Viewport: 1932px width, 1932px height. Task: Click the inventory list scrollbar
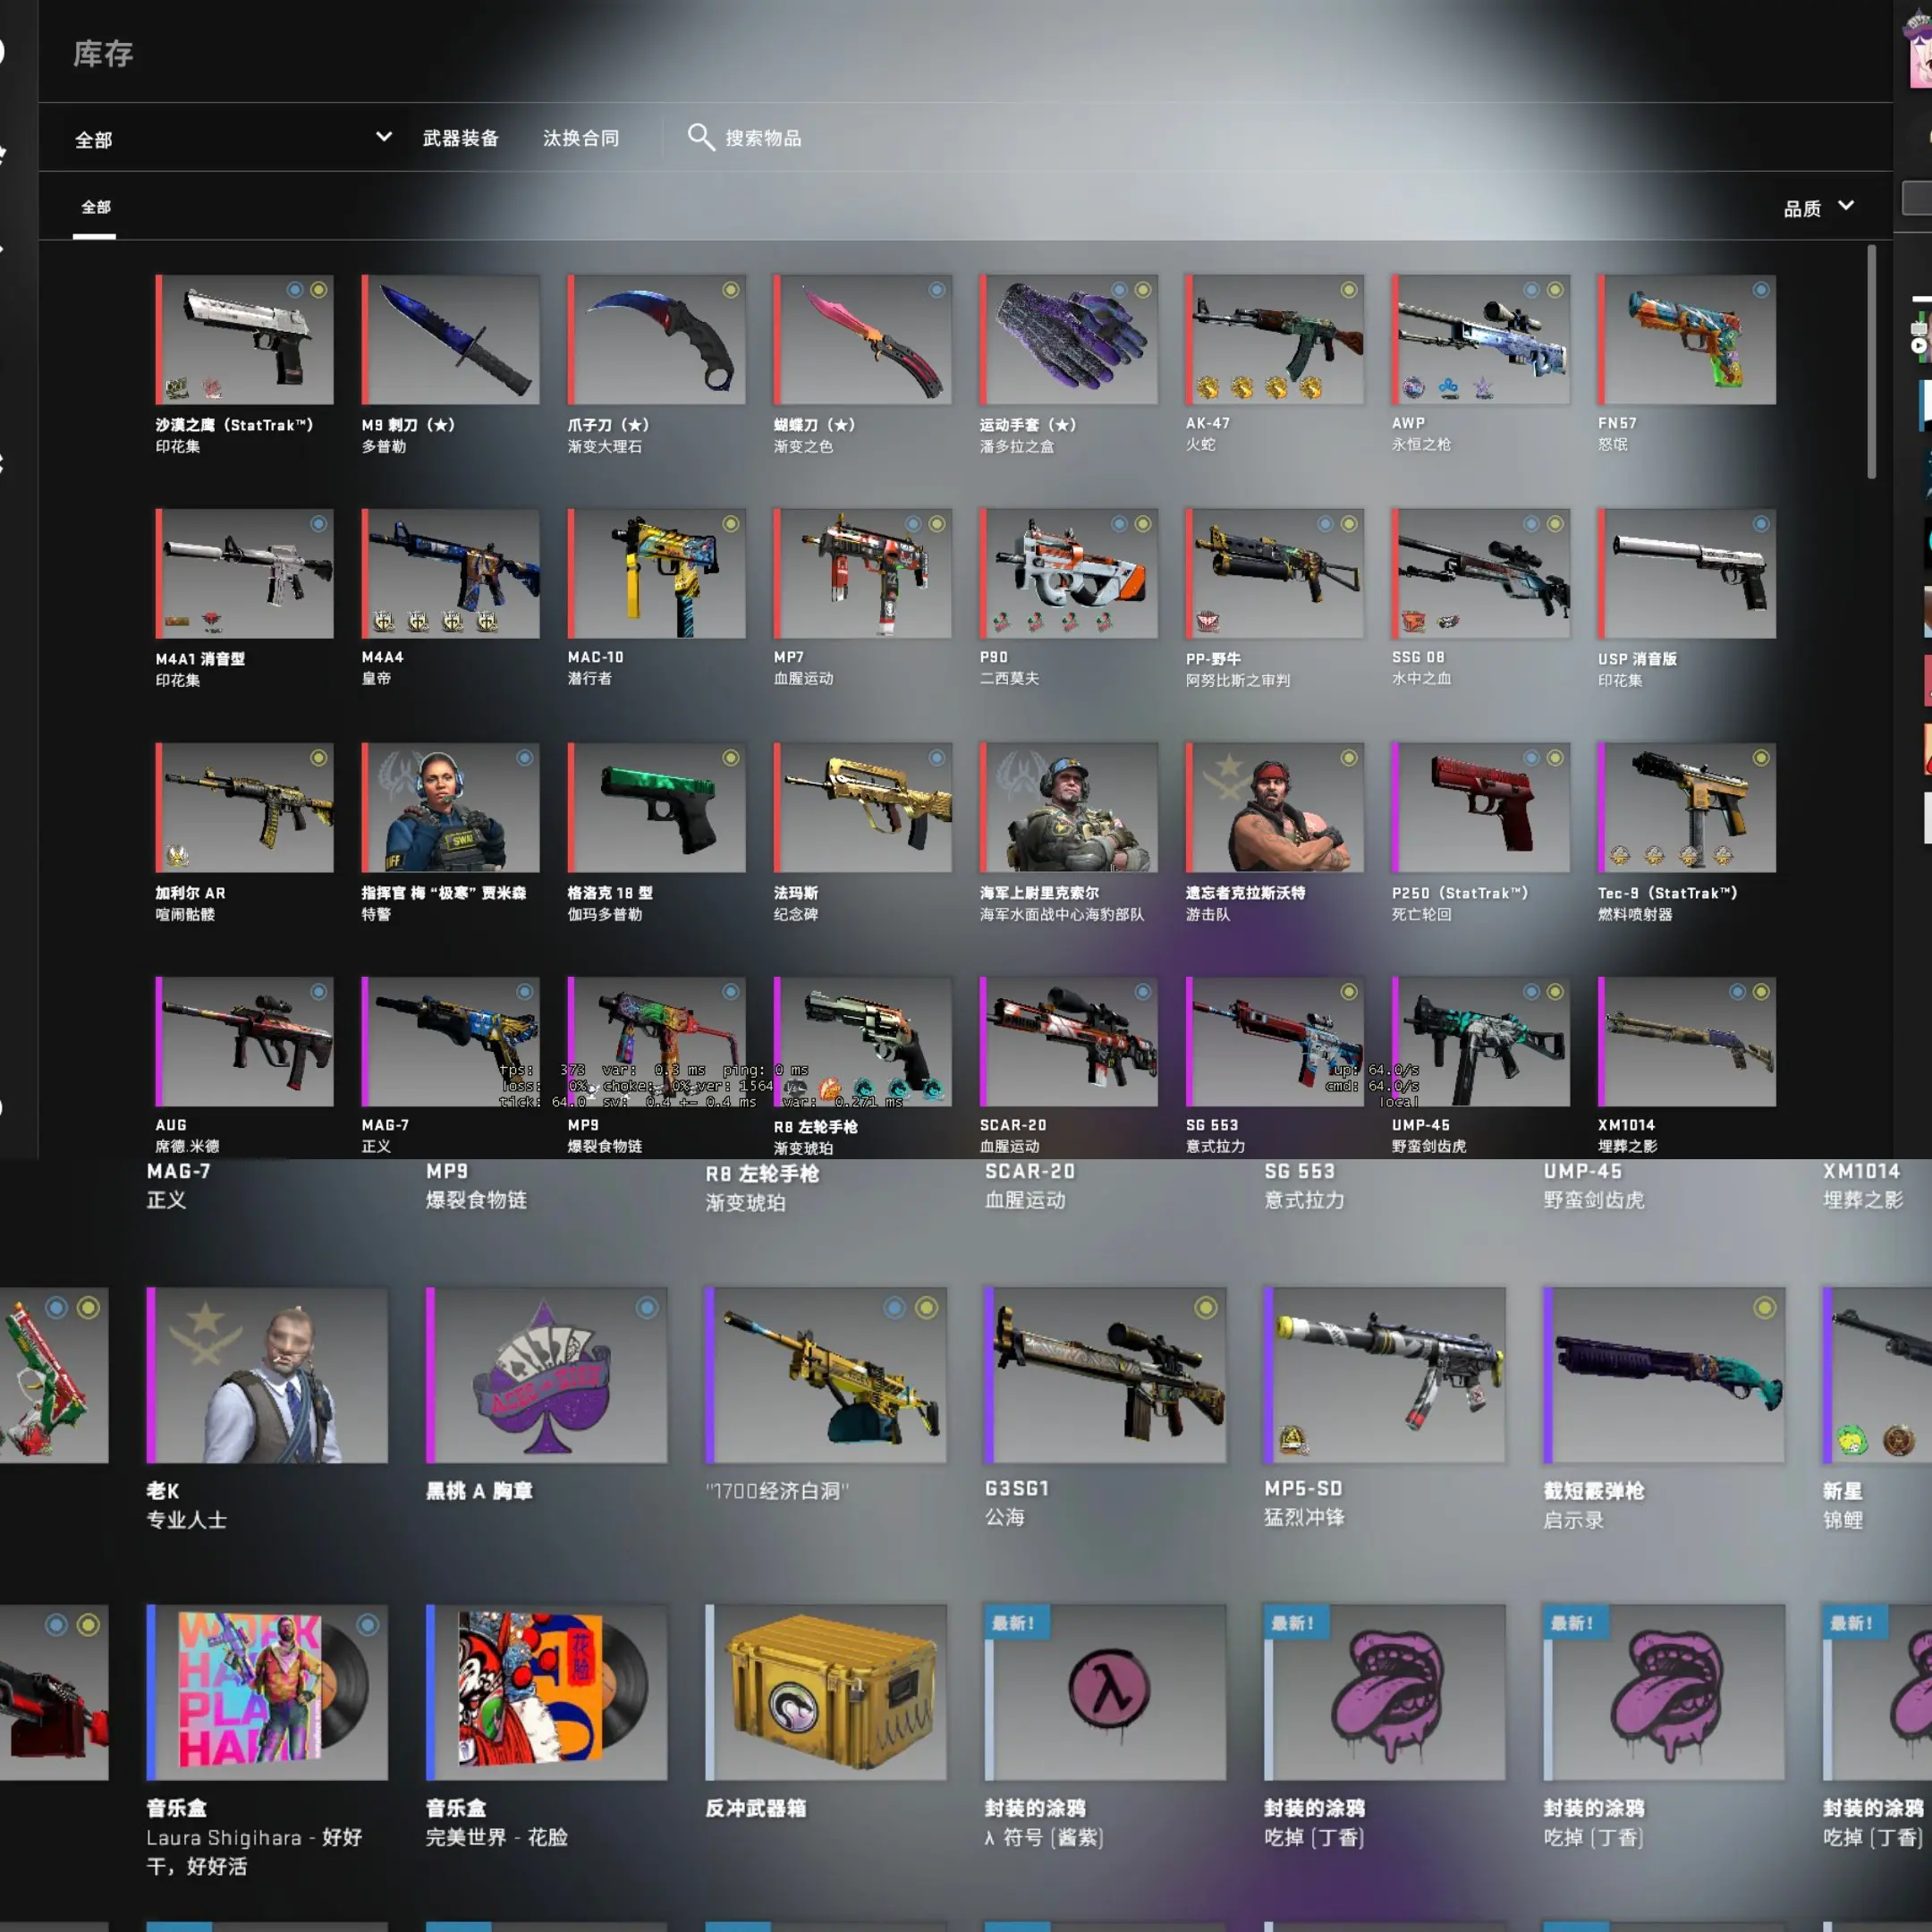(x=1871, y=362)
